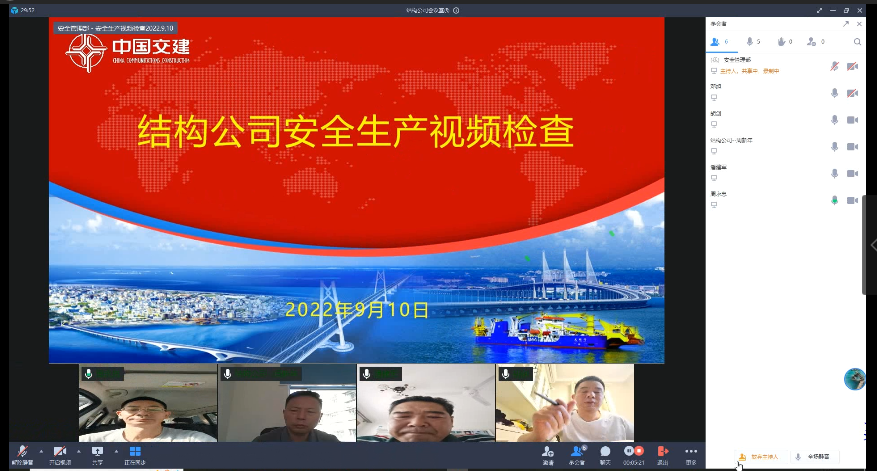
Task: Click the camera icon in the bottom toolbar
Action: [59, 452]
